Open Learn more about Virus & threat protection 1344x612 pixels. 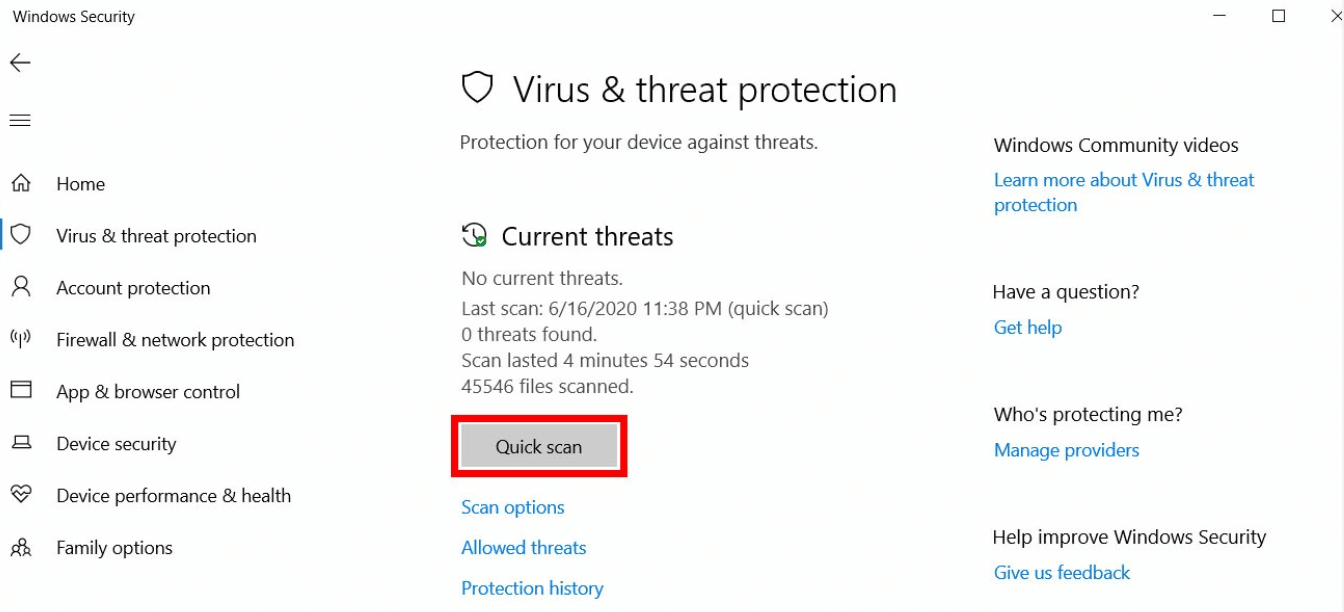[1123, 181]
